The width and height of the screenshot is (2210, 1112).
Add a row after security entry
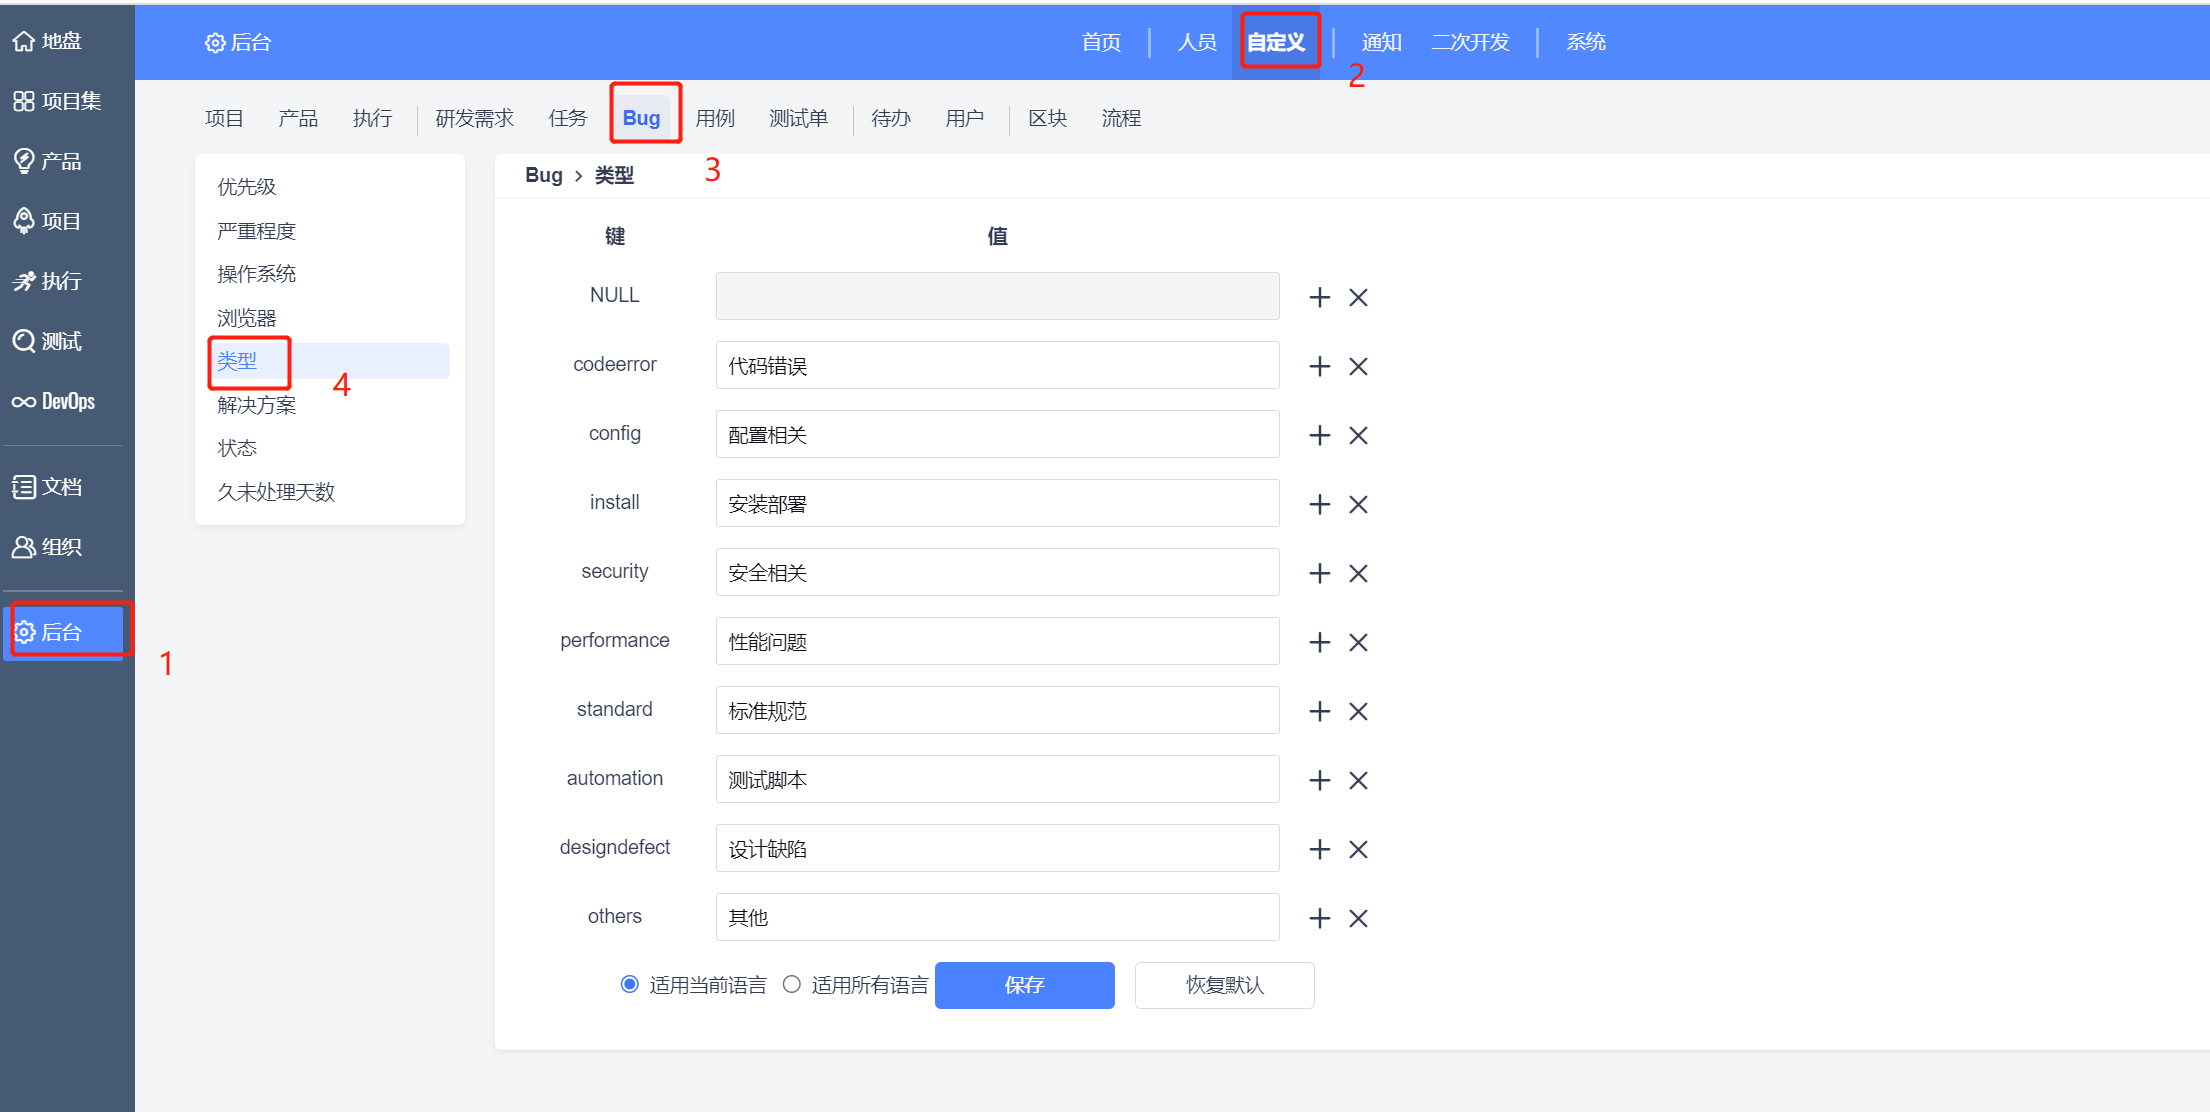click(1319, 573)
